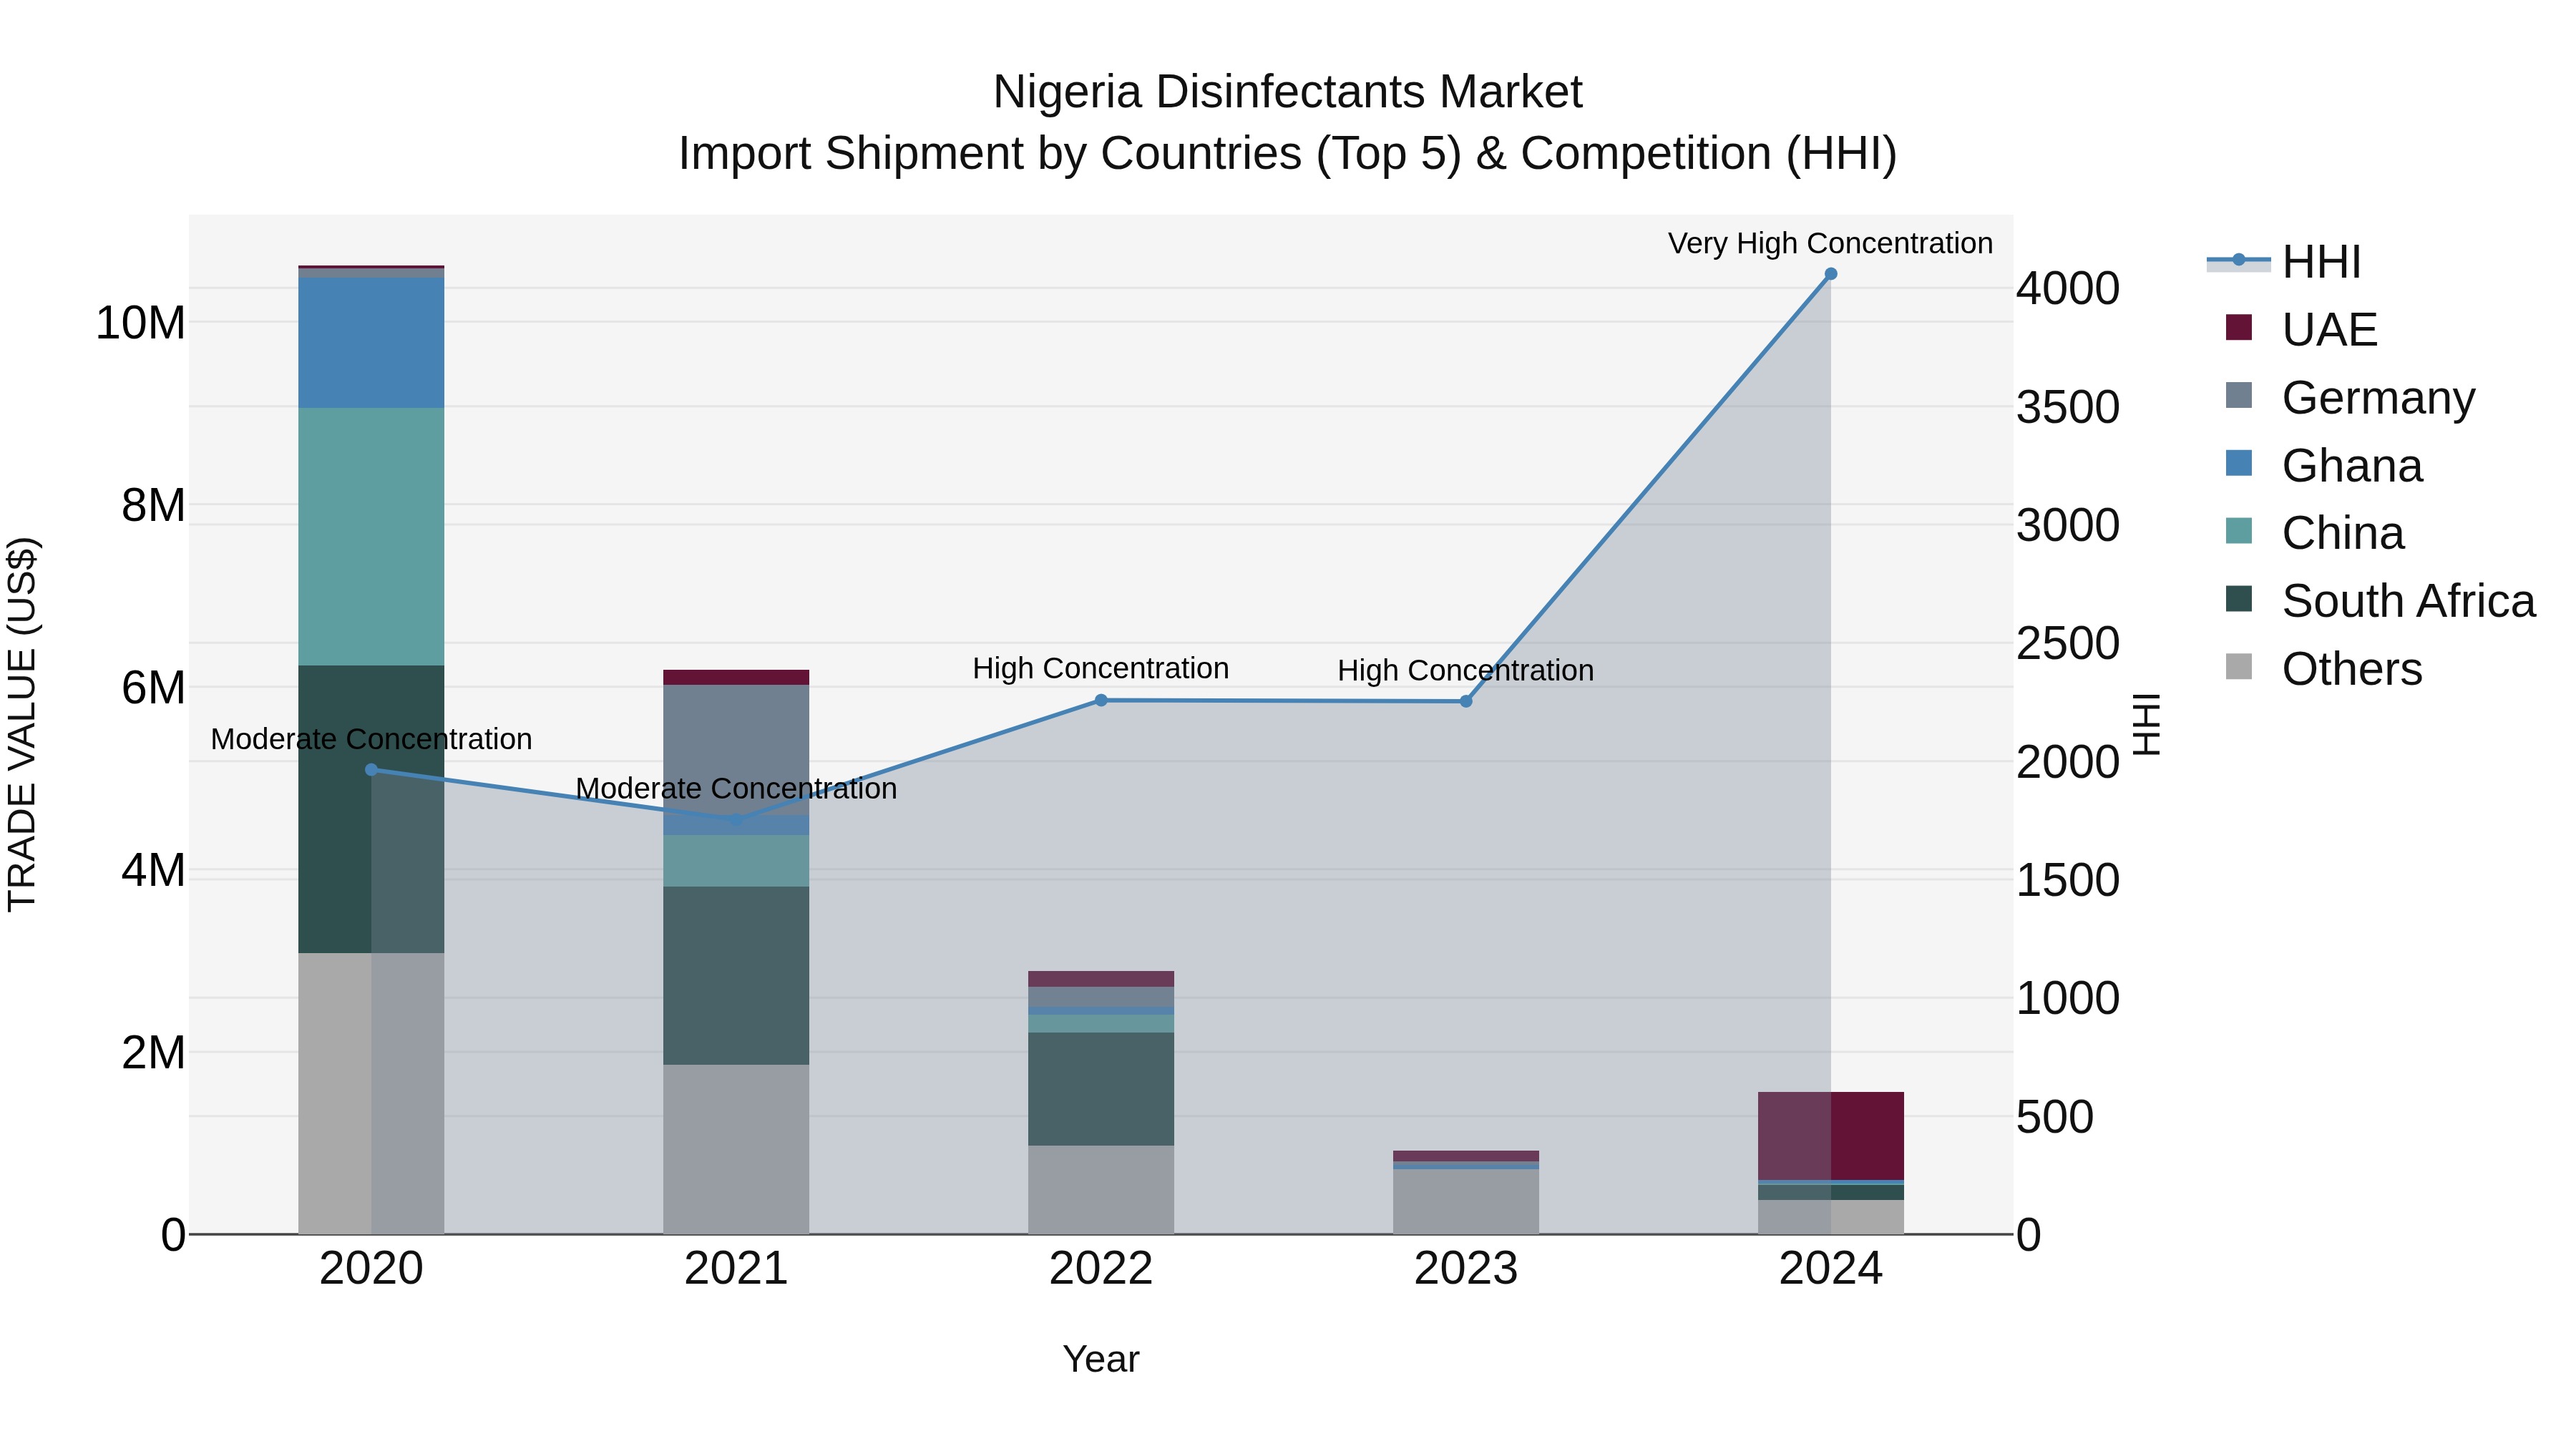Select the 2023 HHI data point
The image size is (2576, 1449).
(x=1466, y=701)
